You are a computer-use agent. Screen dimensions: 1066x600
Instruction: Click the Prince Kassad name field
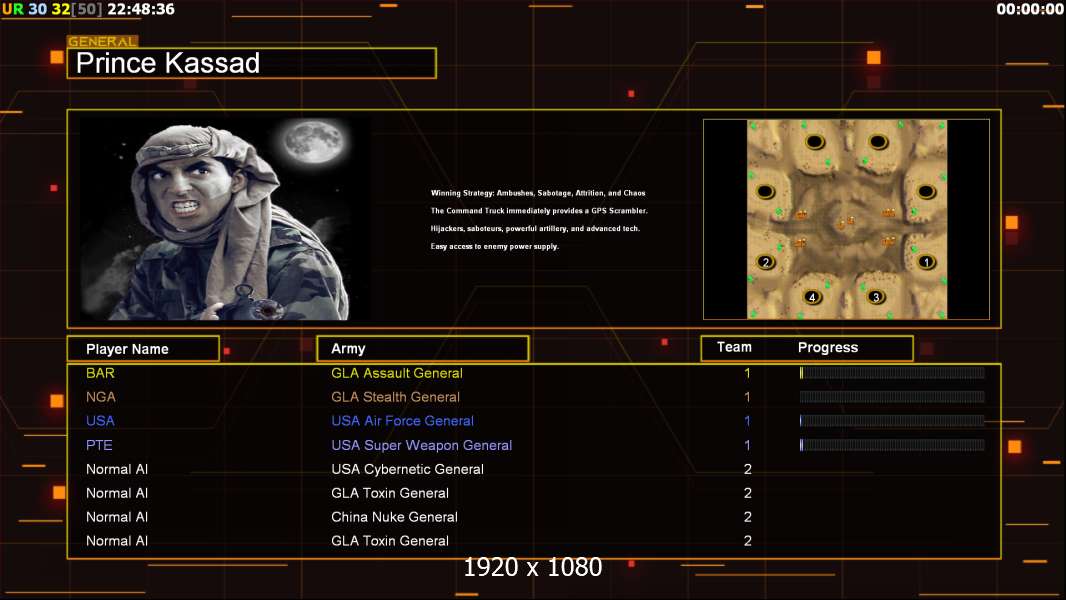point(252,63)
